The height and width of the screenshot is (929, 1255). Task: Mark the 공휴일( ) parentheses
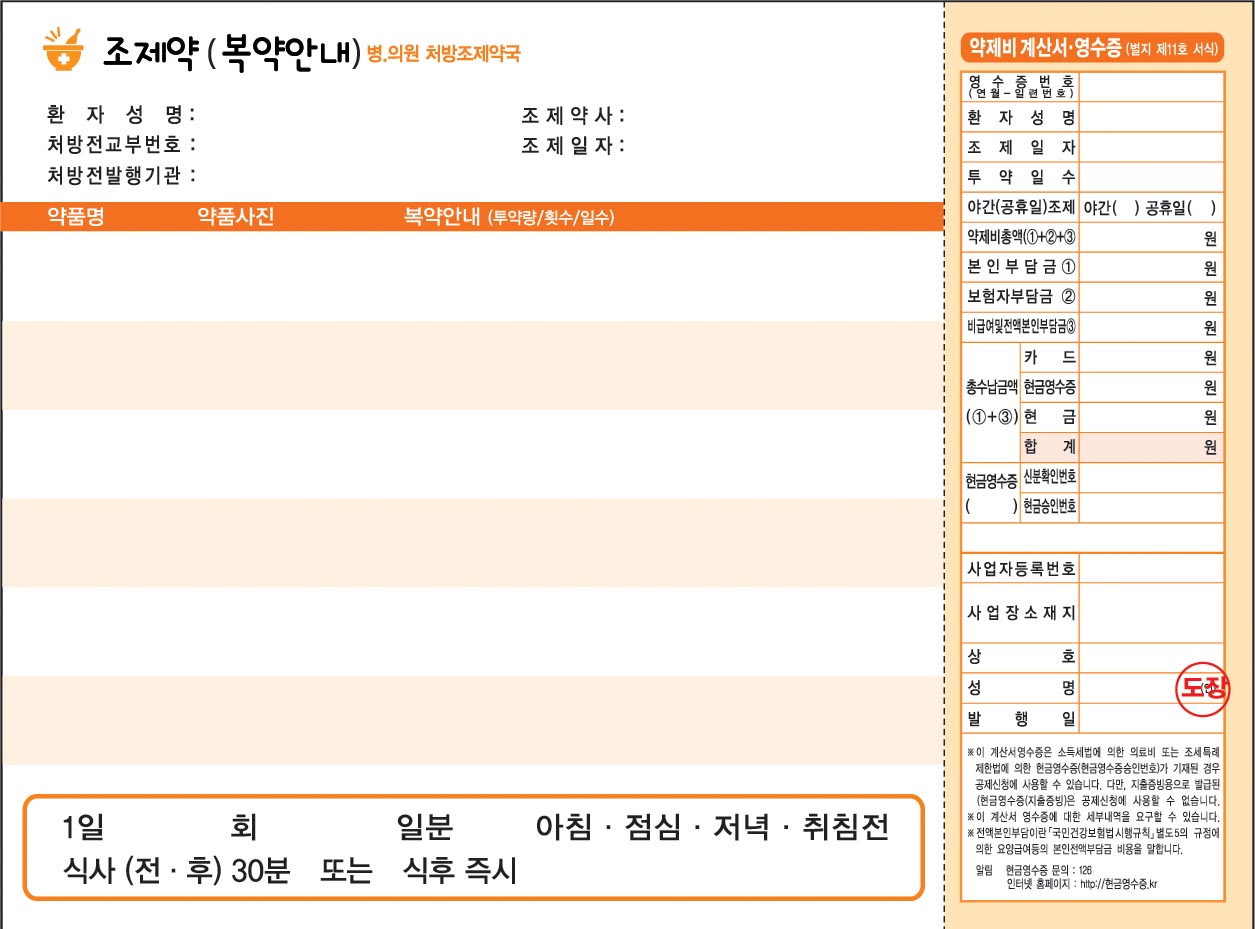tap(1181, 208)
